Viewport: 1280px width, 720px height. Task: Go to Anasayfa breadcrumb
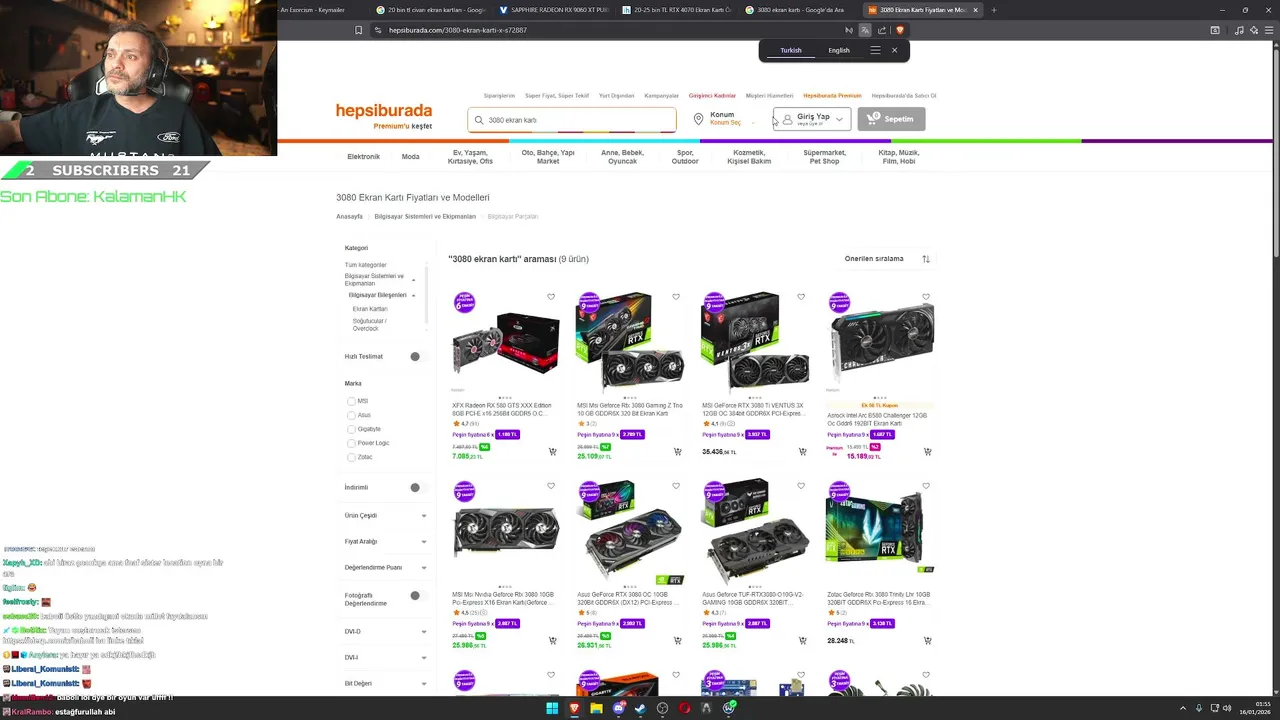(349, 217)
